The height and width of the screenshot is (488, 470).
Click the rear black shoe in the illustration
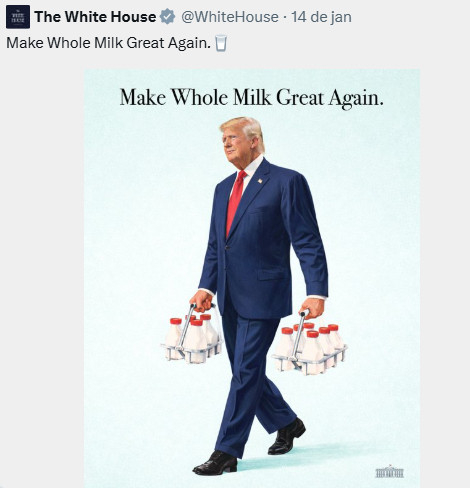pos(286,436)
